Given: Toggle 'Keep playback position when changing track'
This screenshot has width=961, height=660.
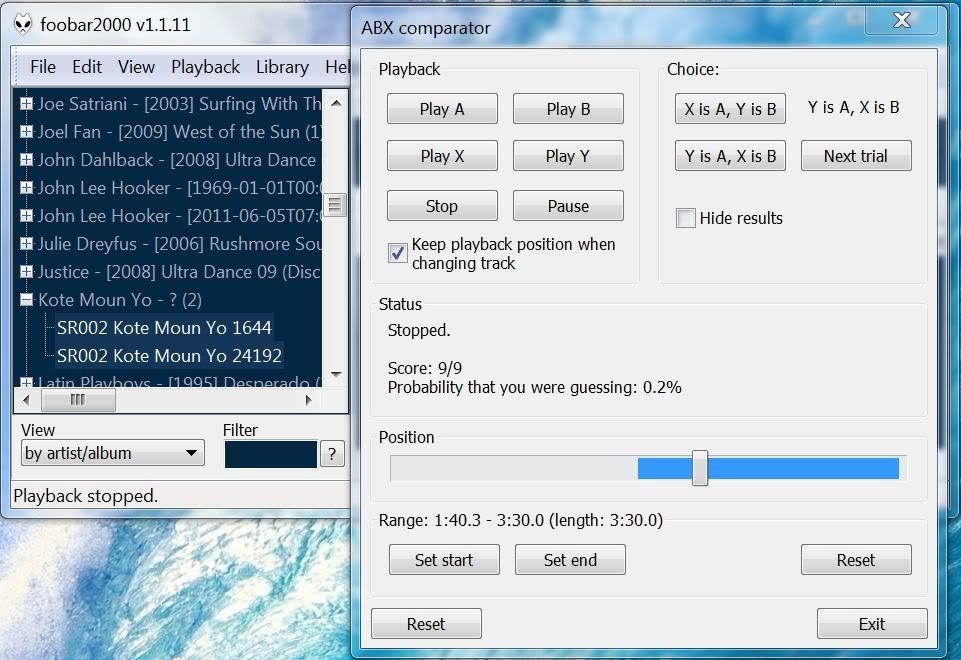Looking at the screenshot, I should pyautogui.click(x=398, y=253).
